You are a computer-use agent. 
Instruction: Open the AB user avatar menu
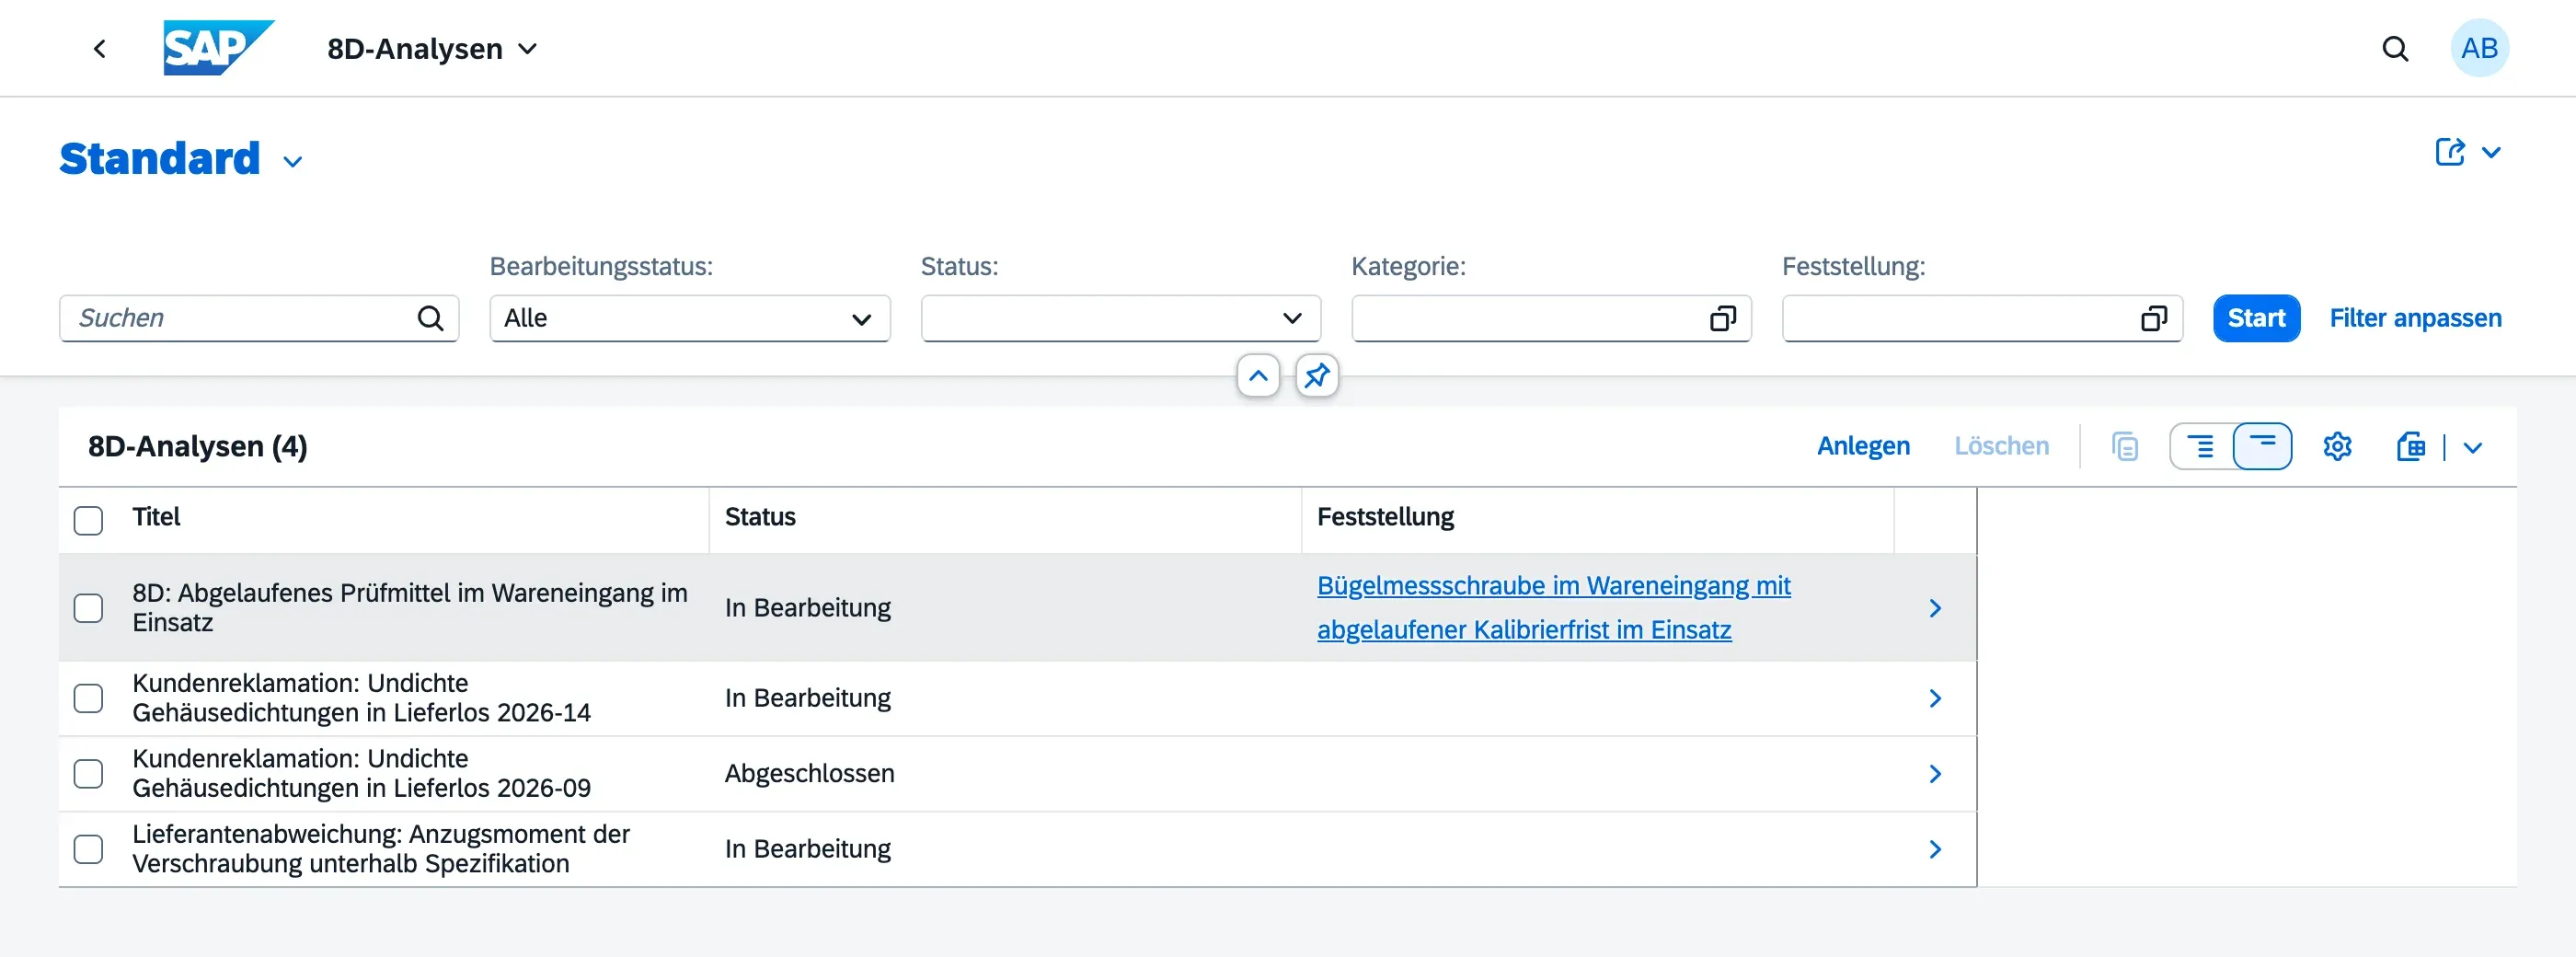[x=2479, y=48]
